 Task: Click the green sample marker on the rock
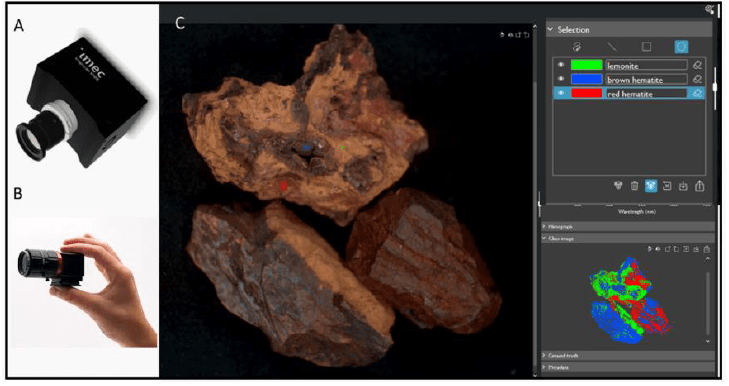click(342, 148)
